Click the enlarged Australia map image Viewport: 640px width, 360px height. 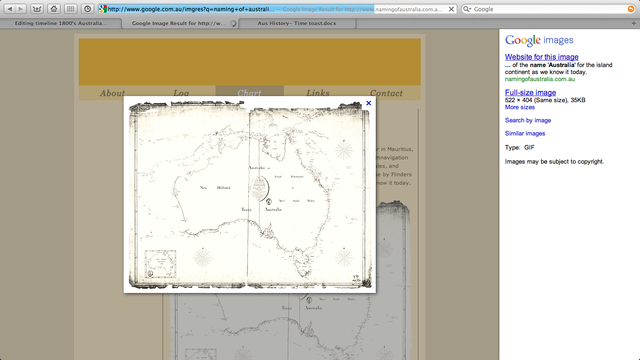pyautogui.click(x=250, y=195)
